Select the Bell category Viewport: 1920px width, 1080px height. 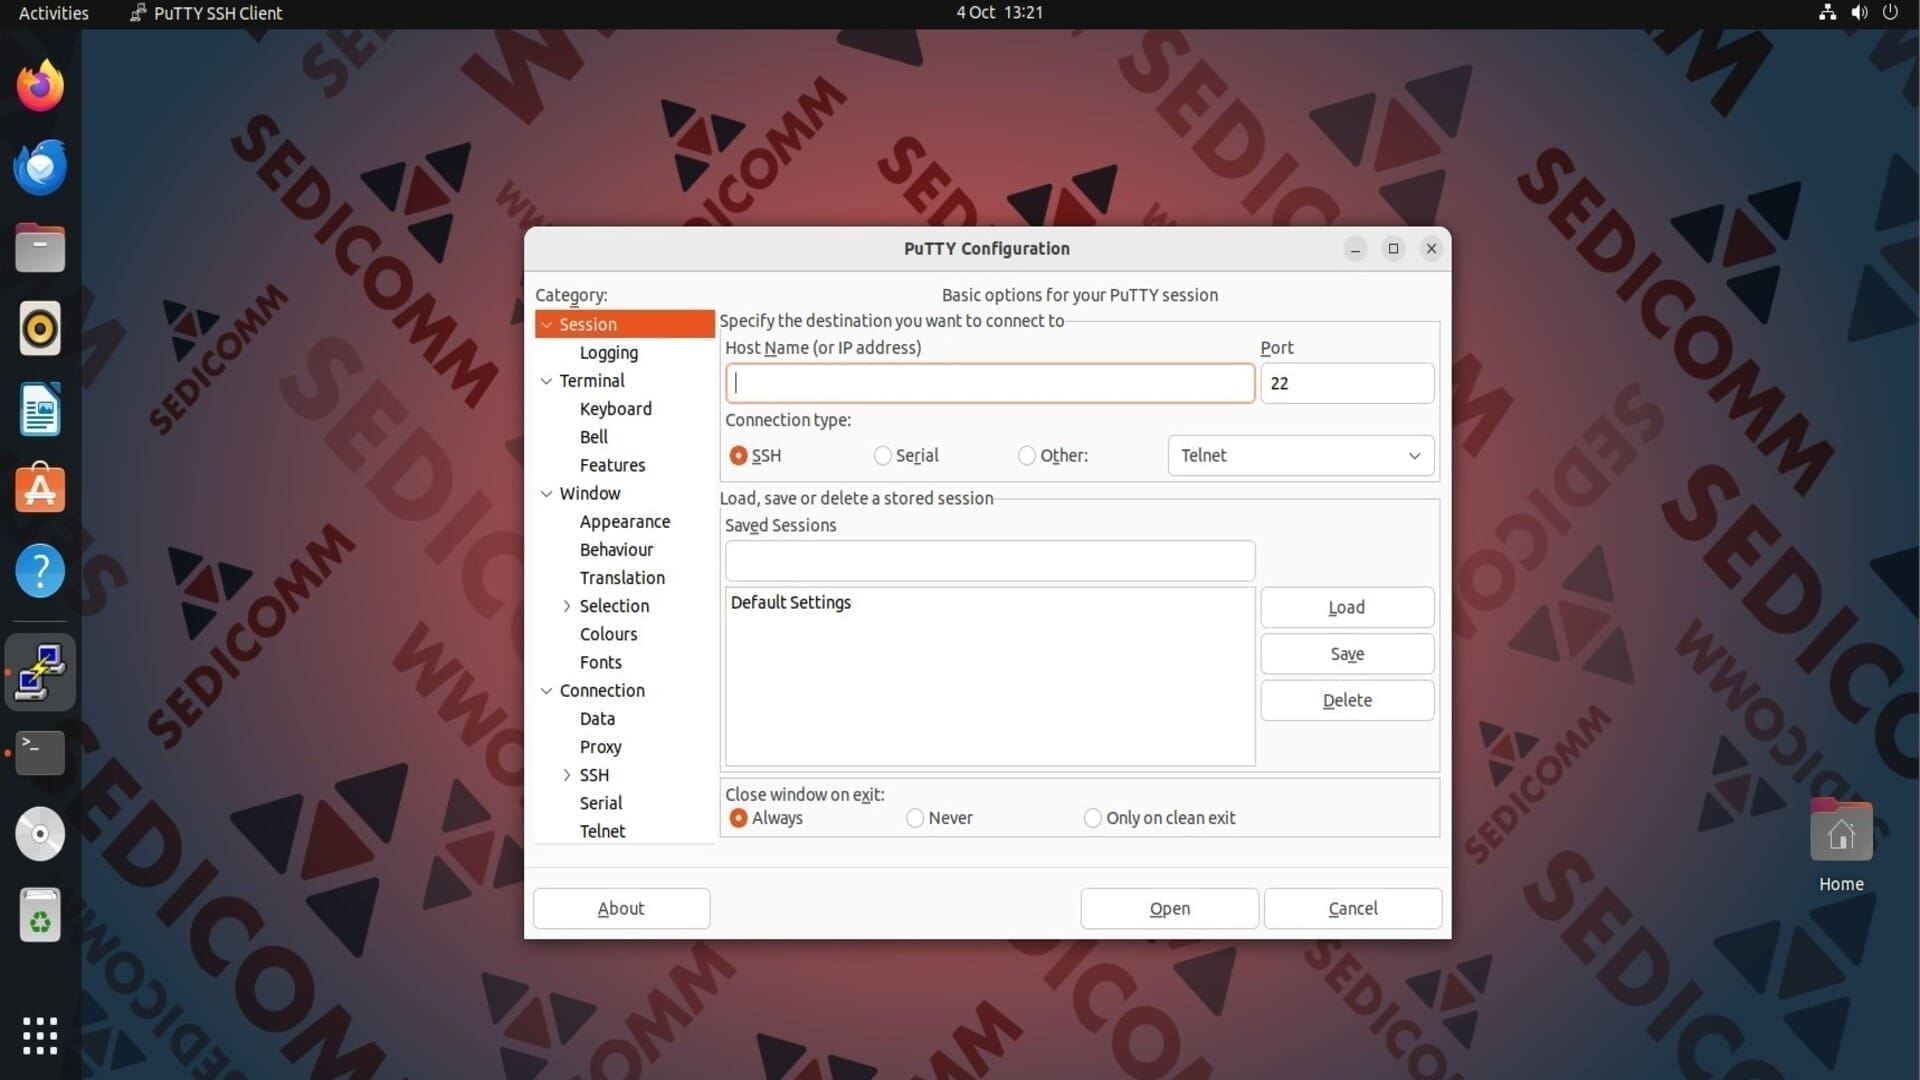pos(593,437)
